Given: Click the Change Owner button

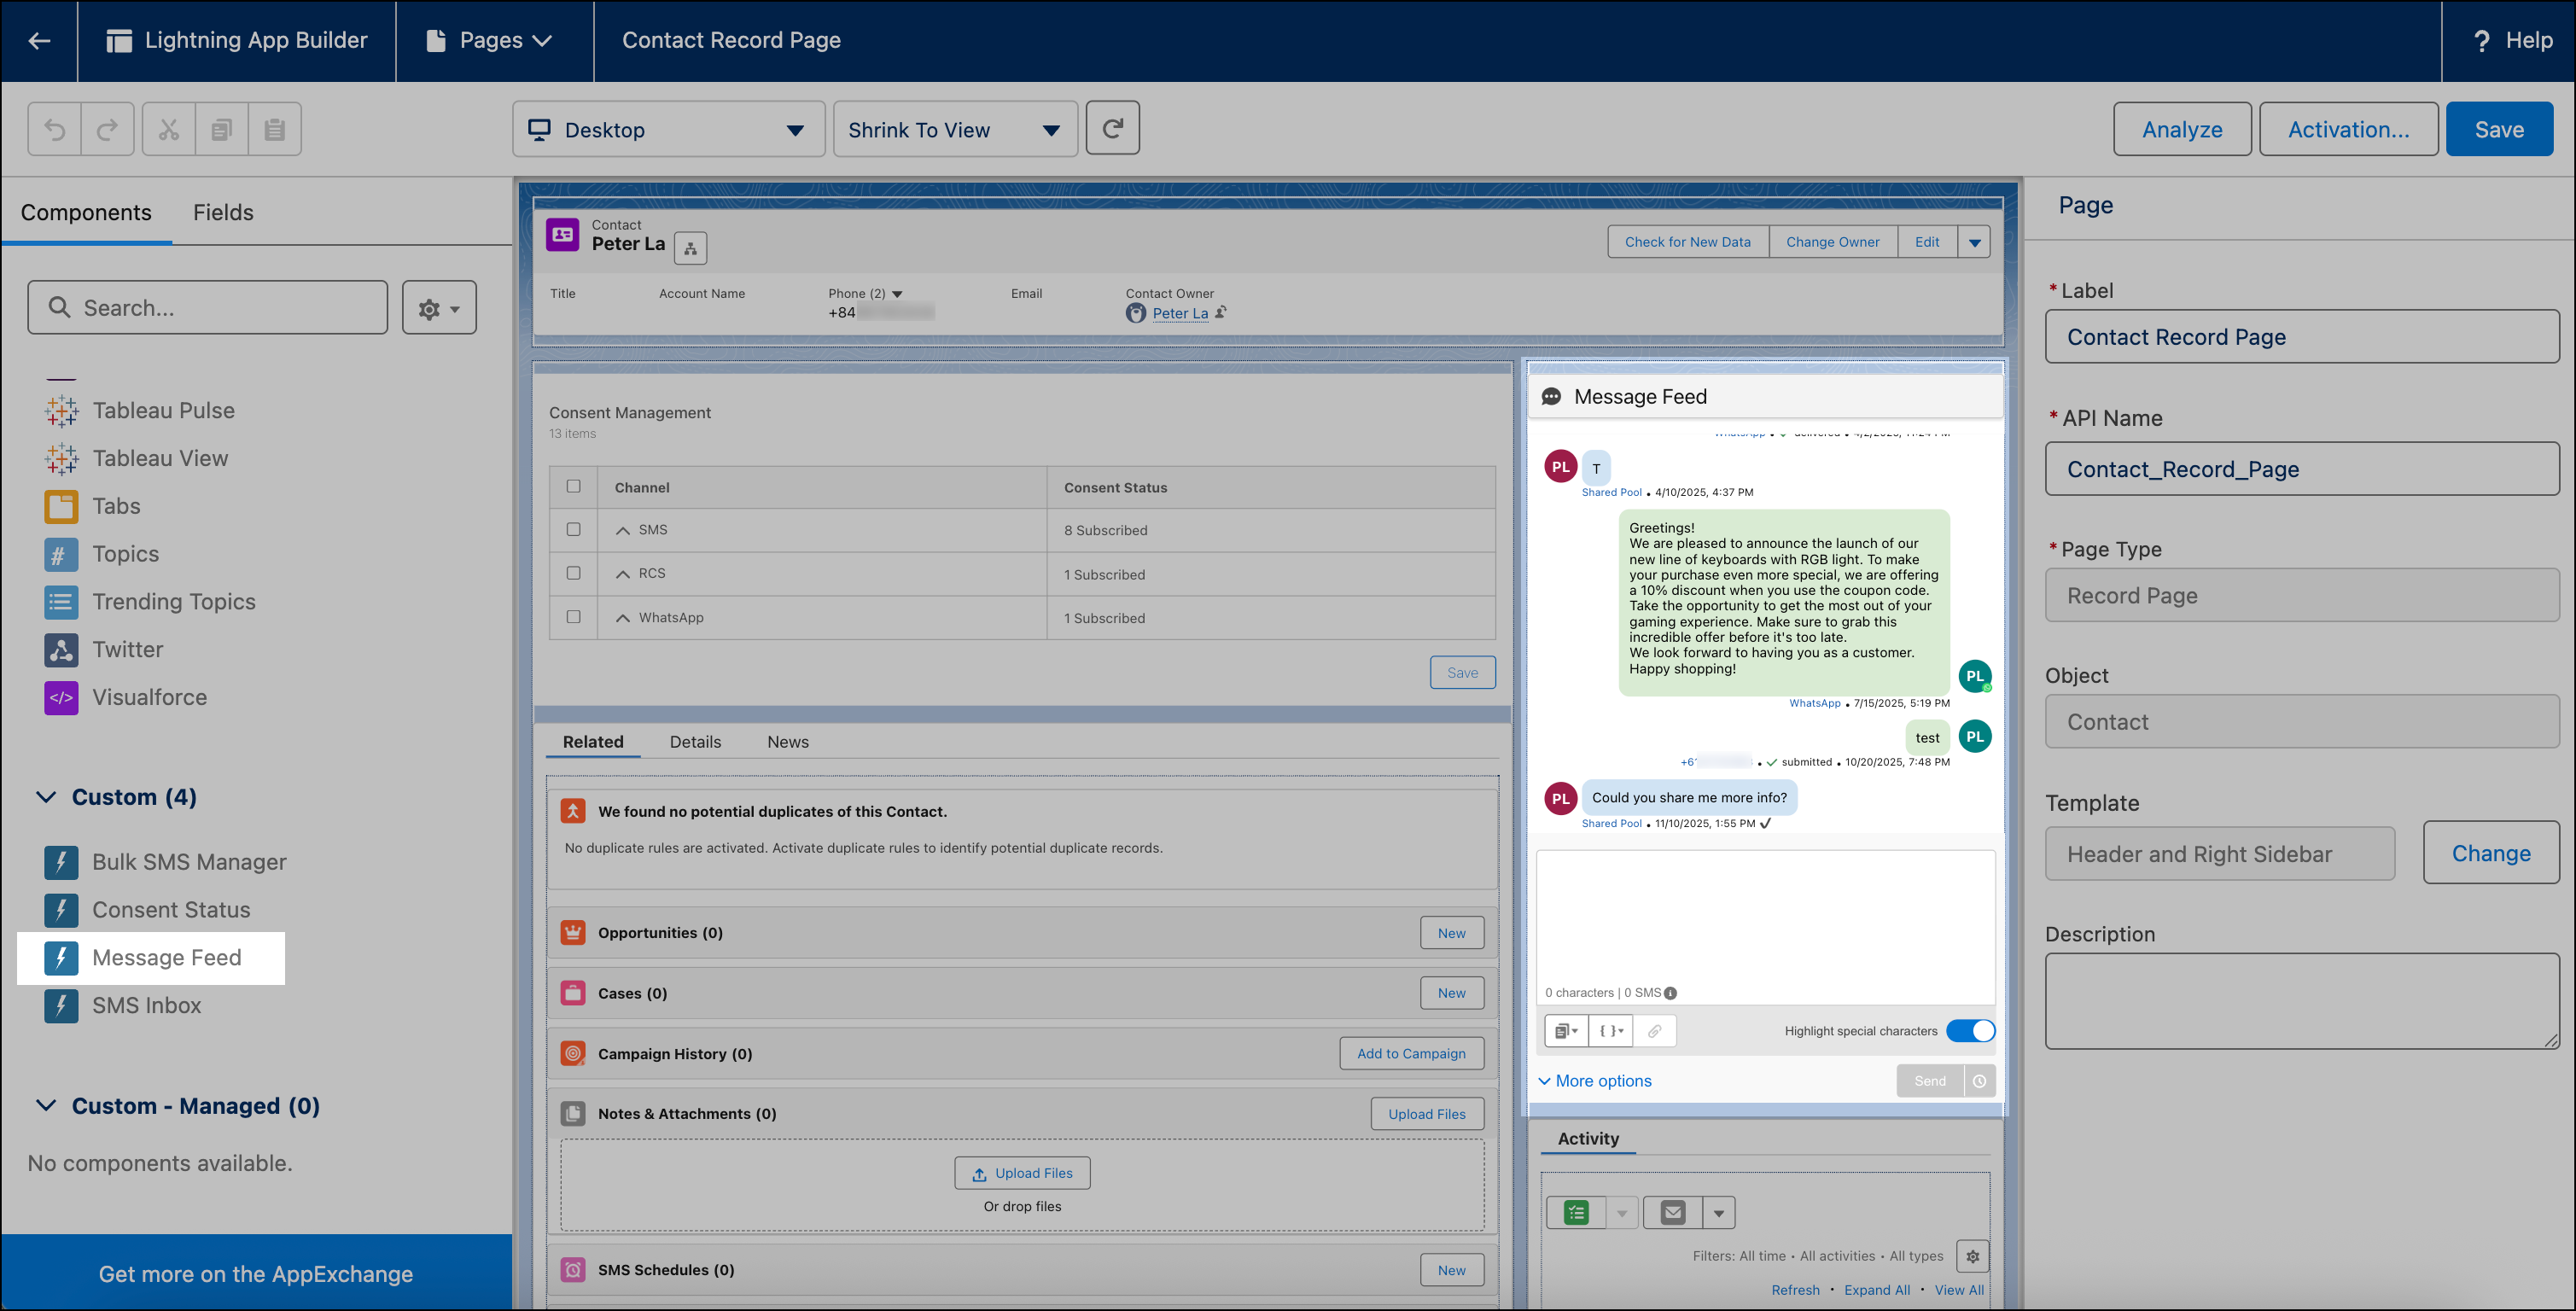Looking at the screenshot, I should pyautogui.click(x=1832, y=242).
